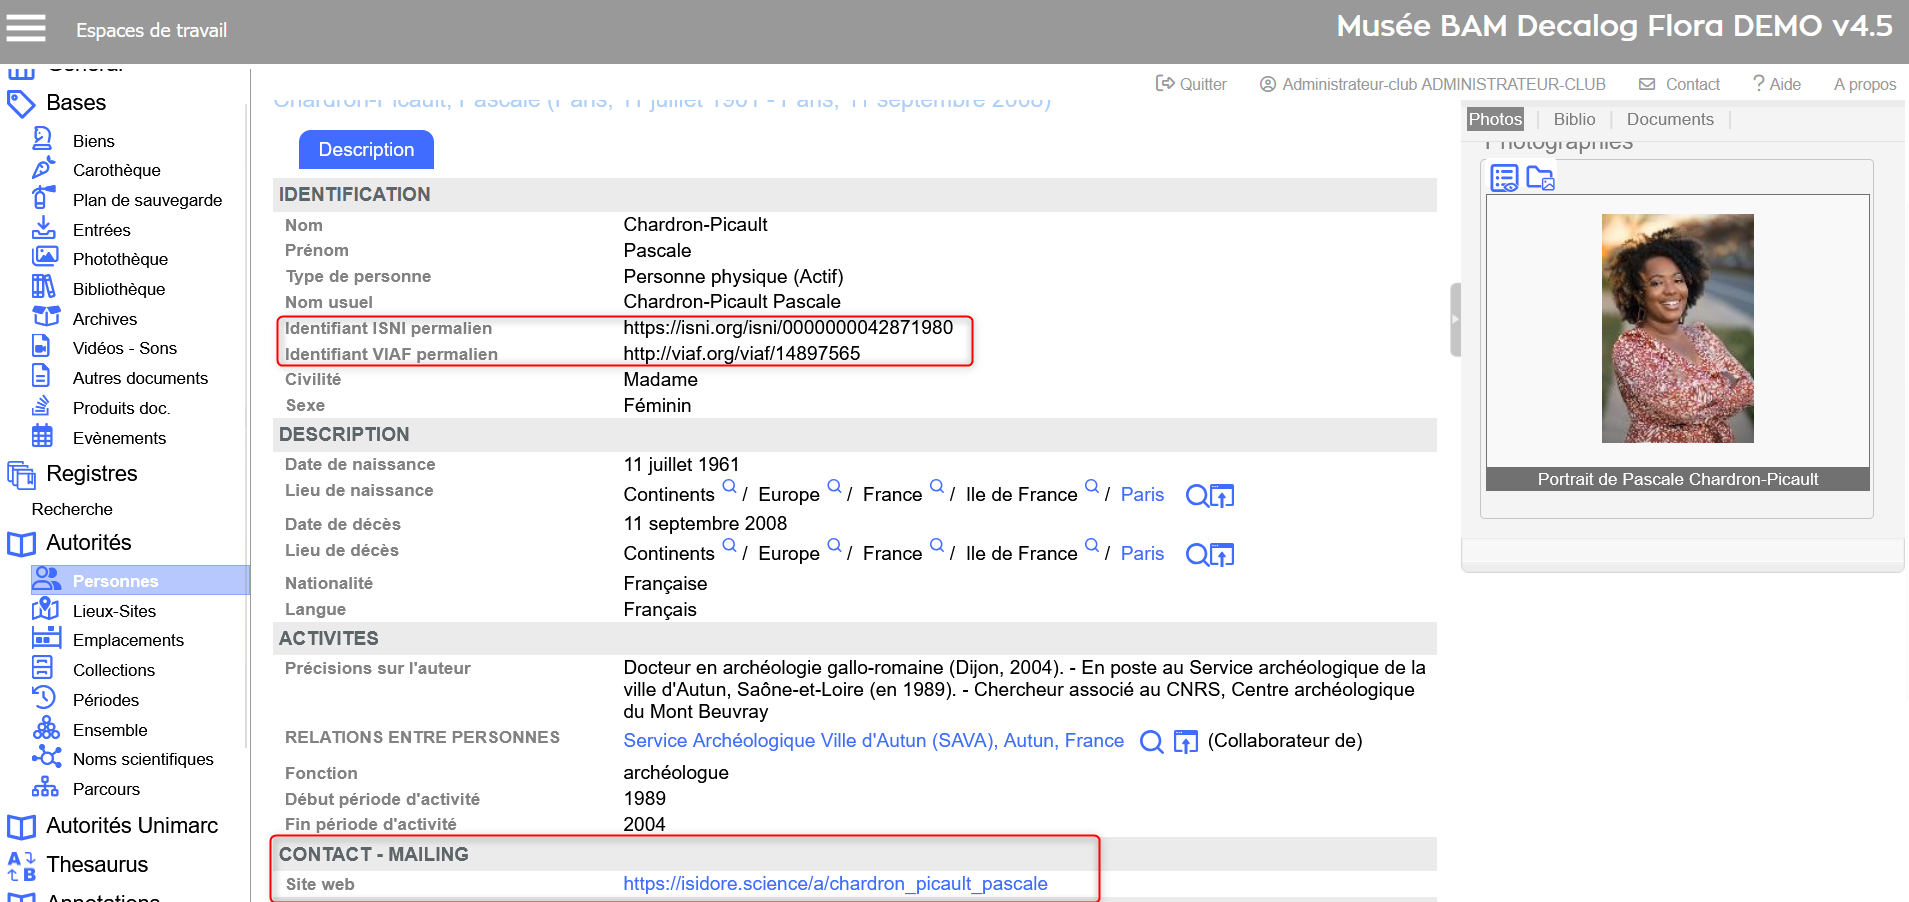Click open-record icon in Lieu de décès row

pyautogui.click(x=1222, y=554)
